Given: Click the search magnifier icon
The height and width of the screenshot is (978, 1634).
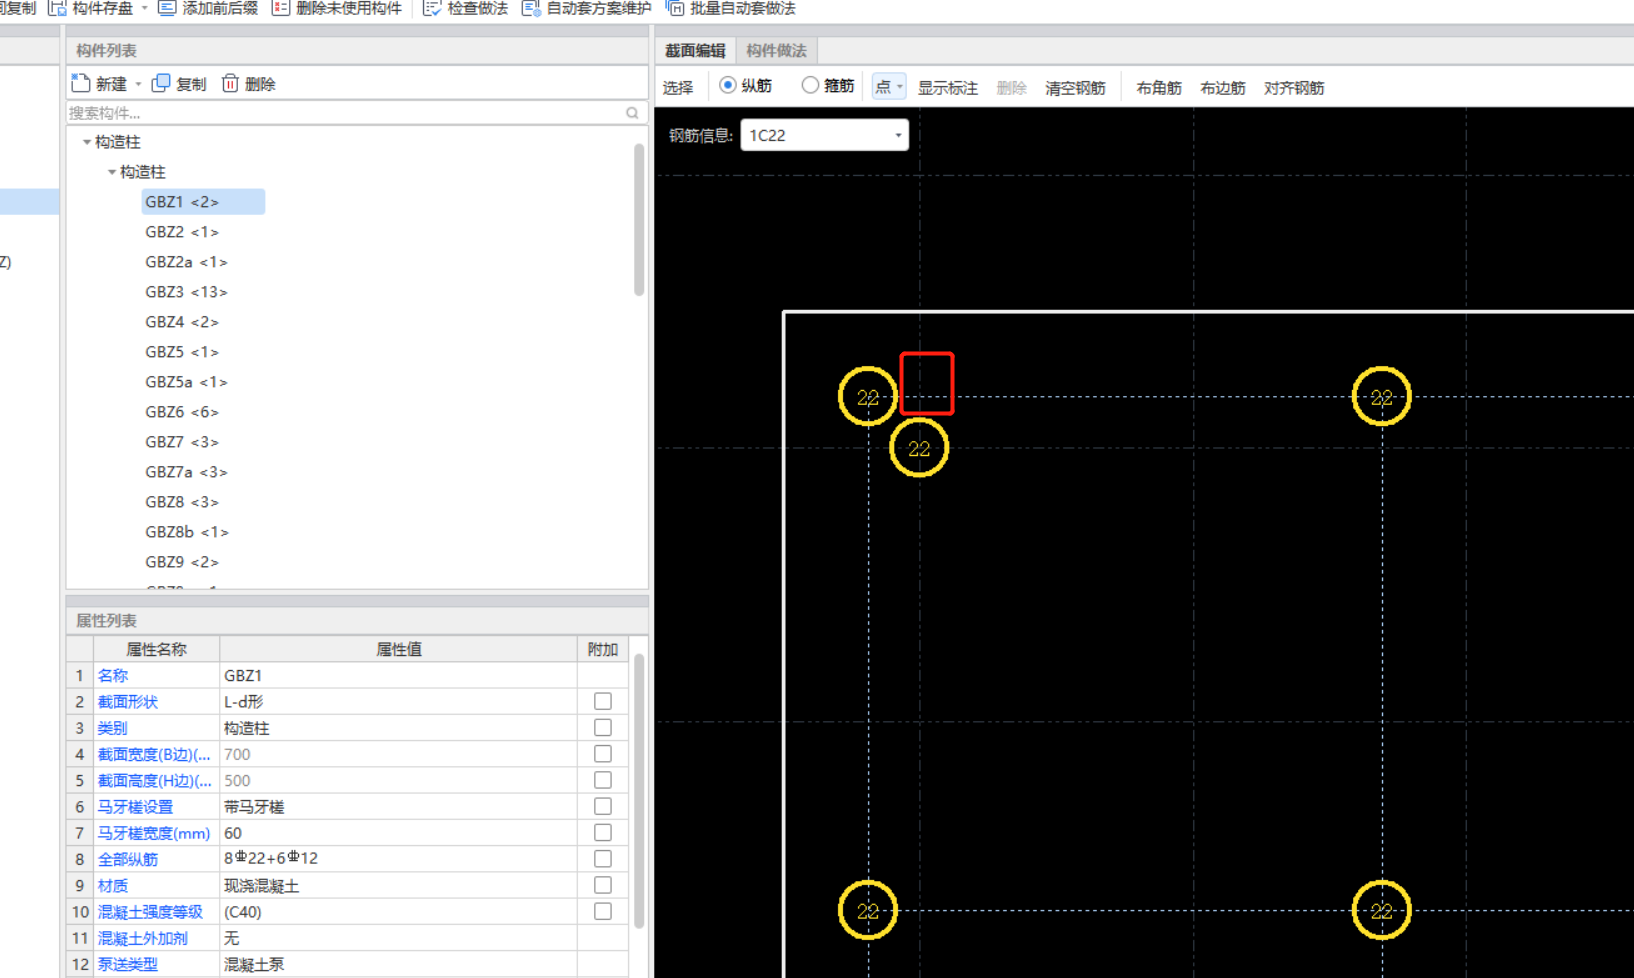Looking at the screenshot, I should tap(632, 113).
